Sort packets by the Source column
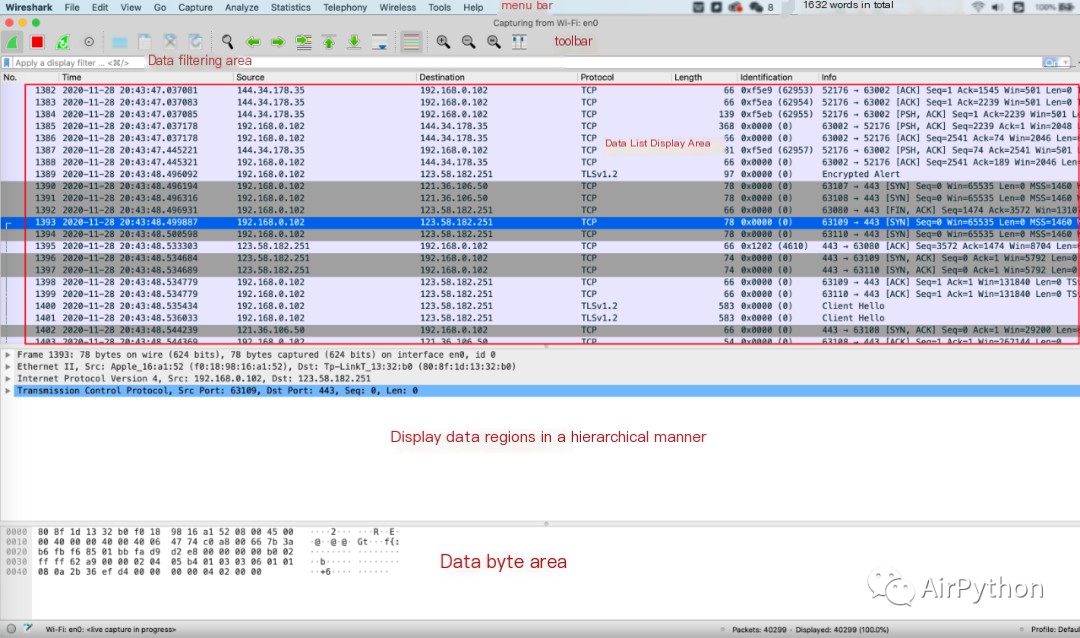Image resolution: width=1080 pixels, height=638 pixels. [x=324, y=77]
